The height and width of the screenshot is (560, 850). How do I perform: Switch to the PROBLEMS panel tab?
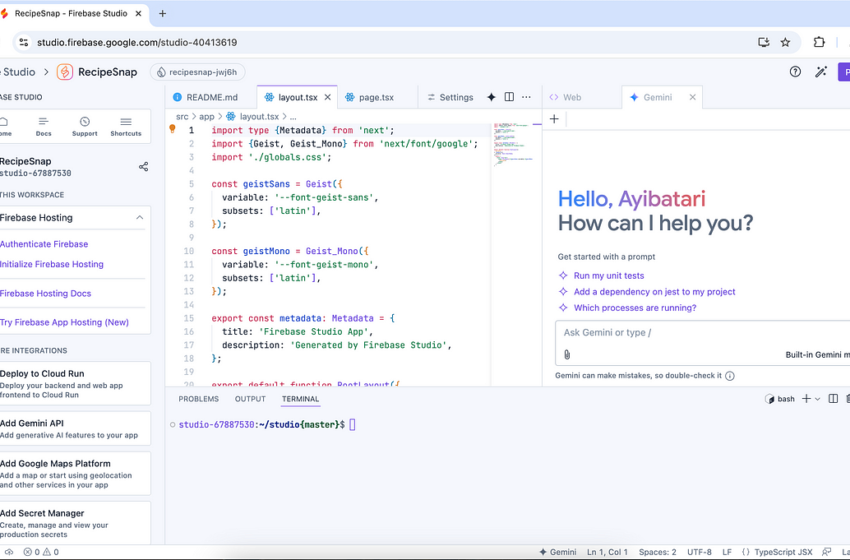tap(198, 399)
